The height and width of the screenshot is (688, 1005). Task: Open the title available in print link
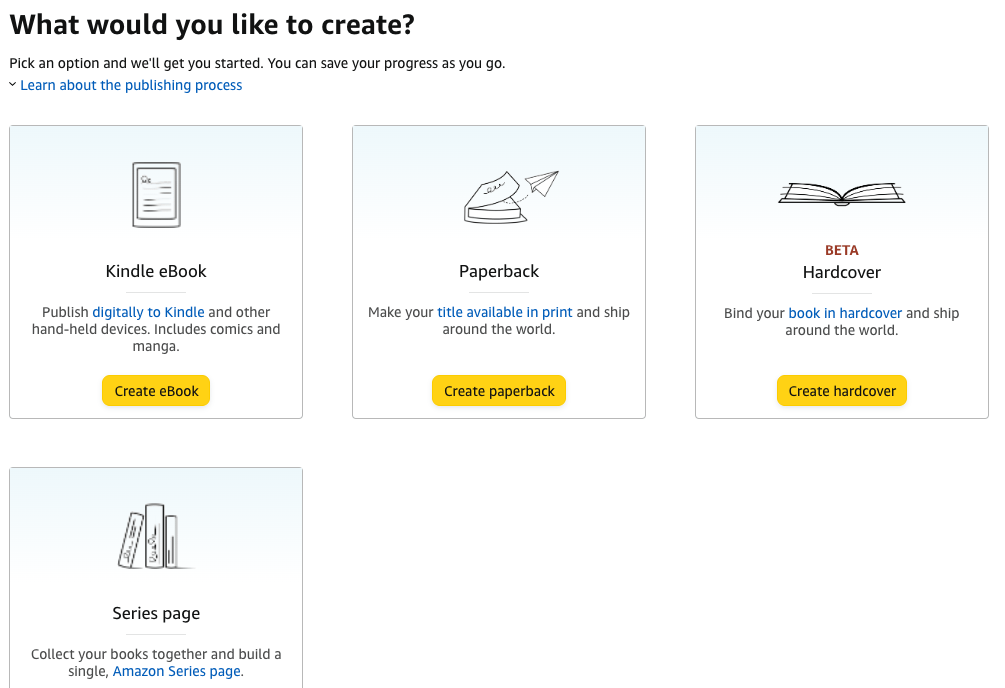504,312
